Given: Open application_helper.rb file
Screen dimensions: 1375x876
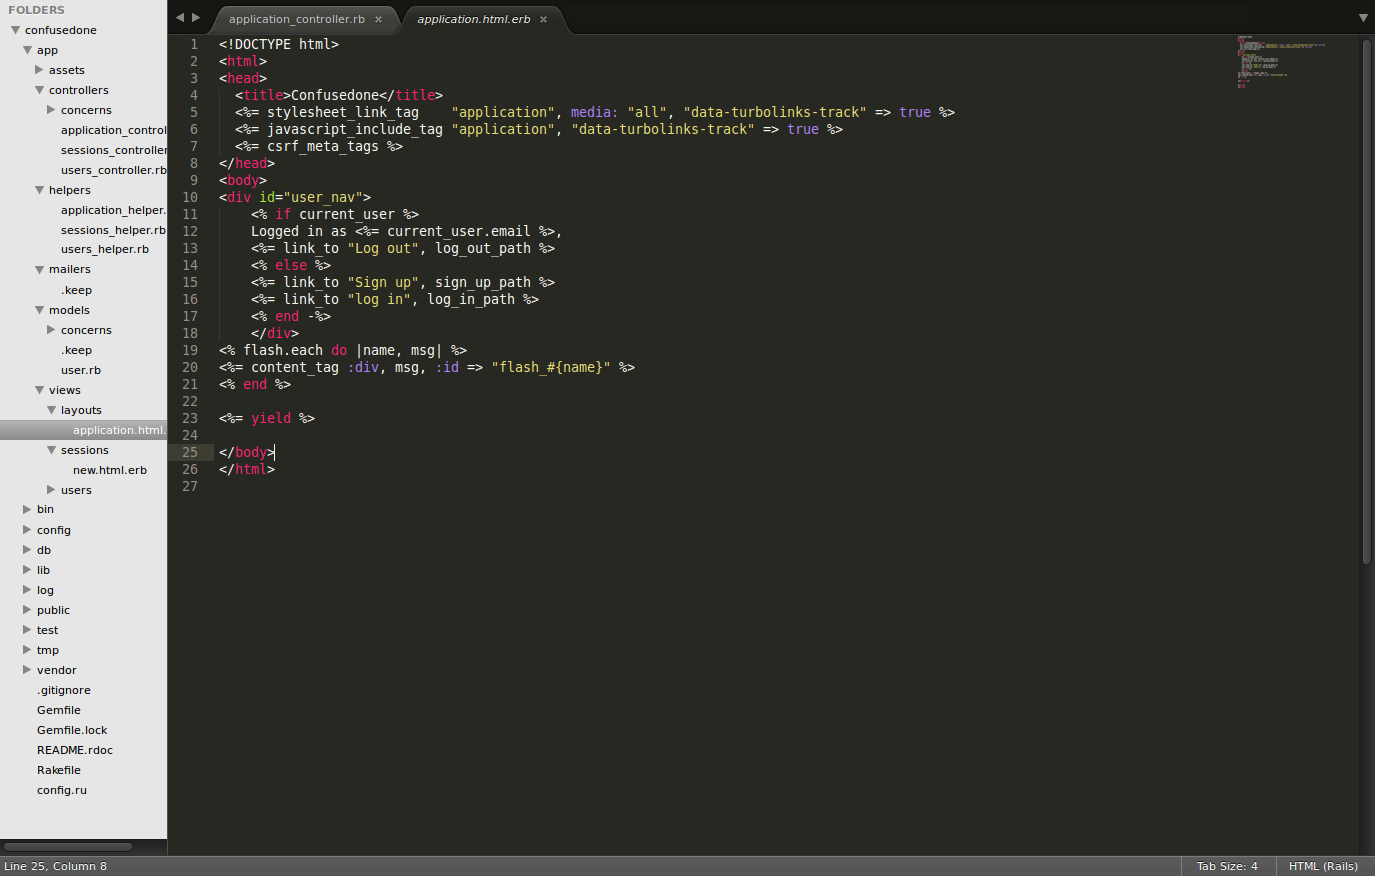Looking at the screenshot, I should pyautogui.click(x=113, y=210).
